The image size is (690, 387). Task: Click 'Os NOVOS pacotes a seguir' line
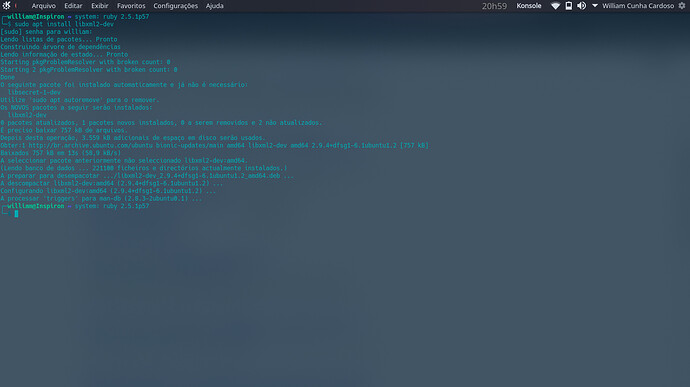[76, 107]
